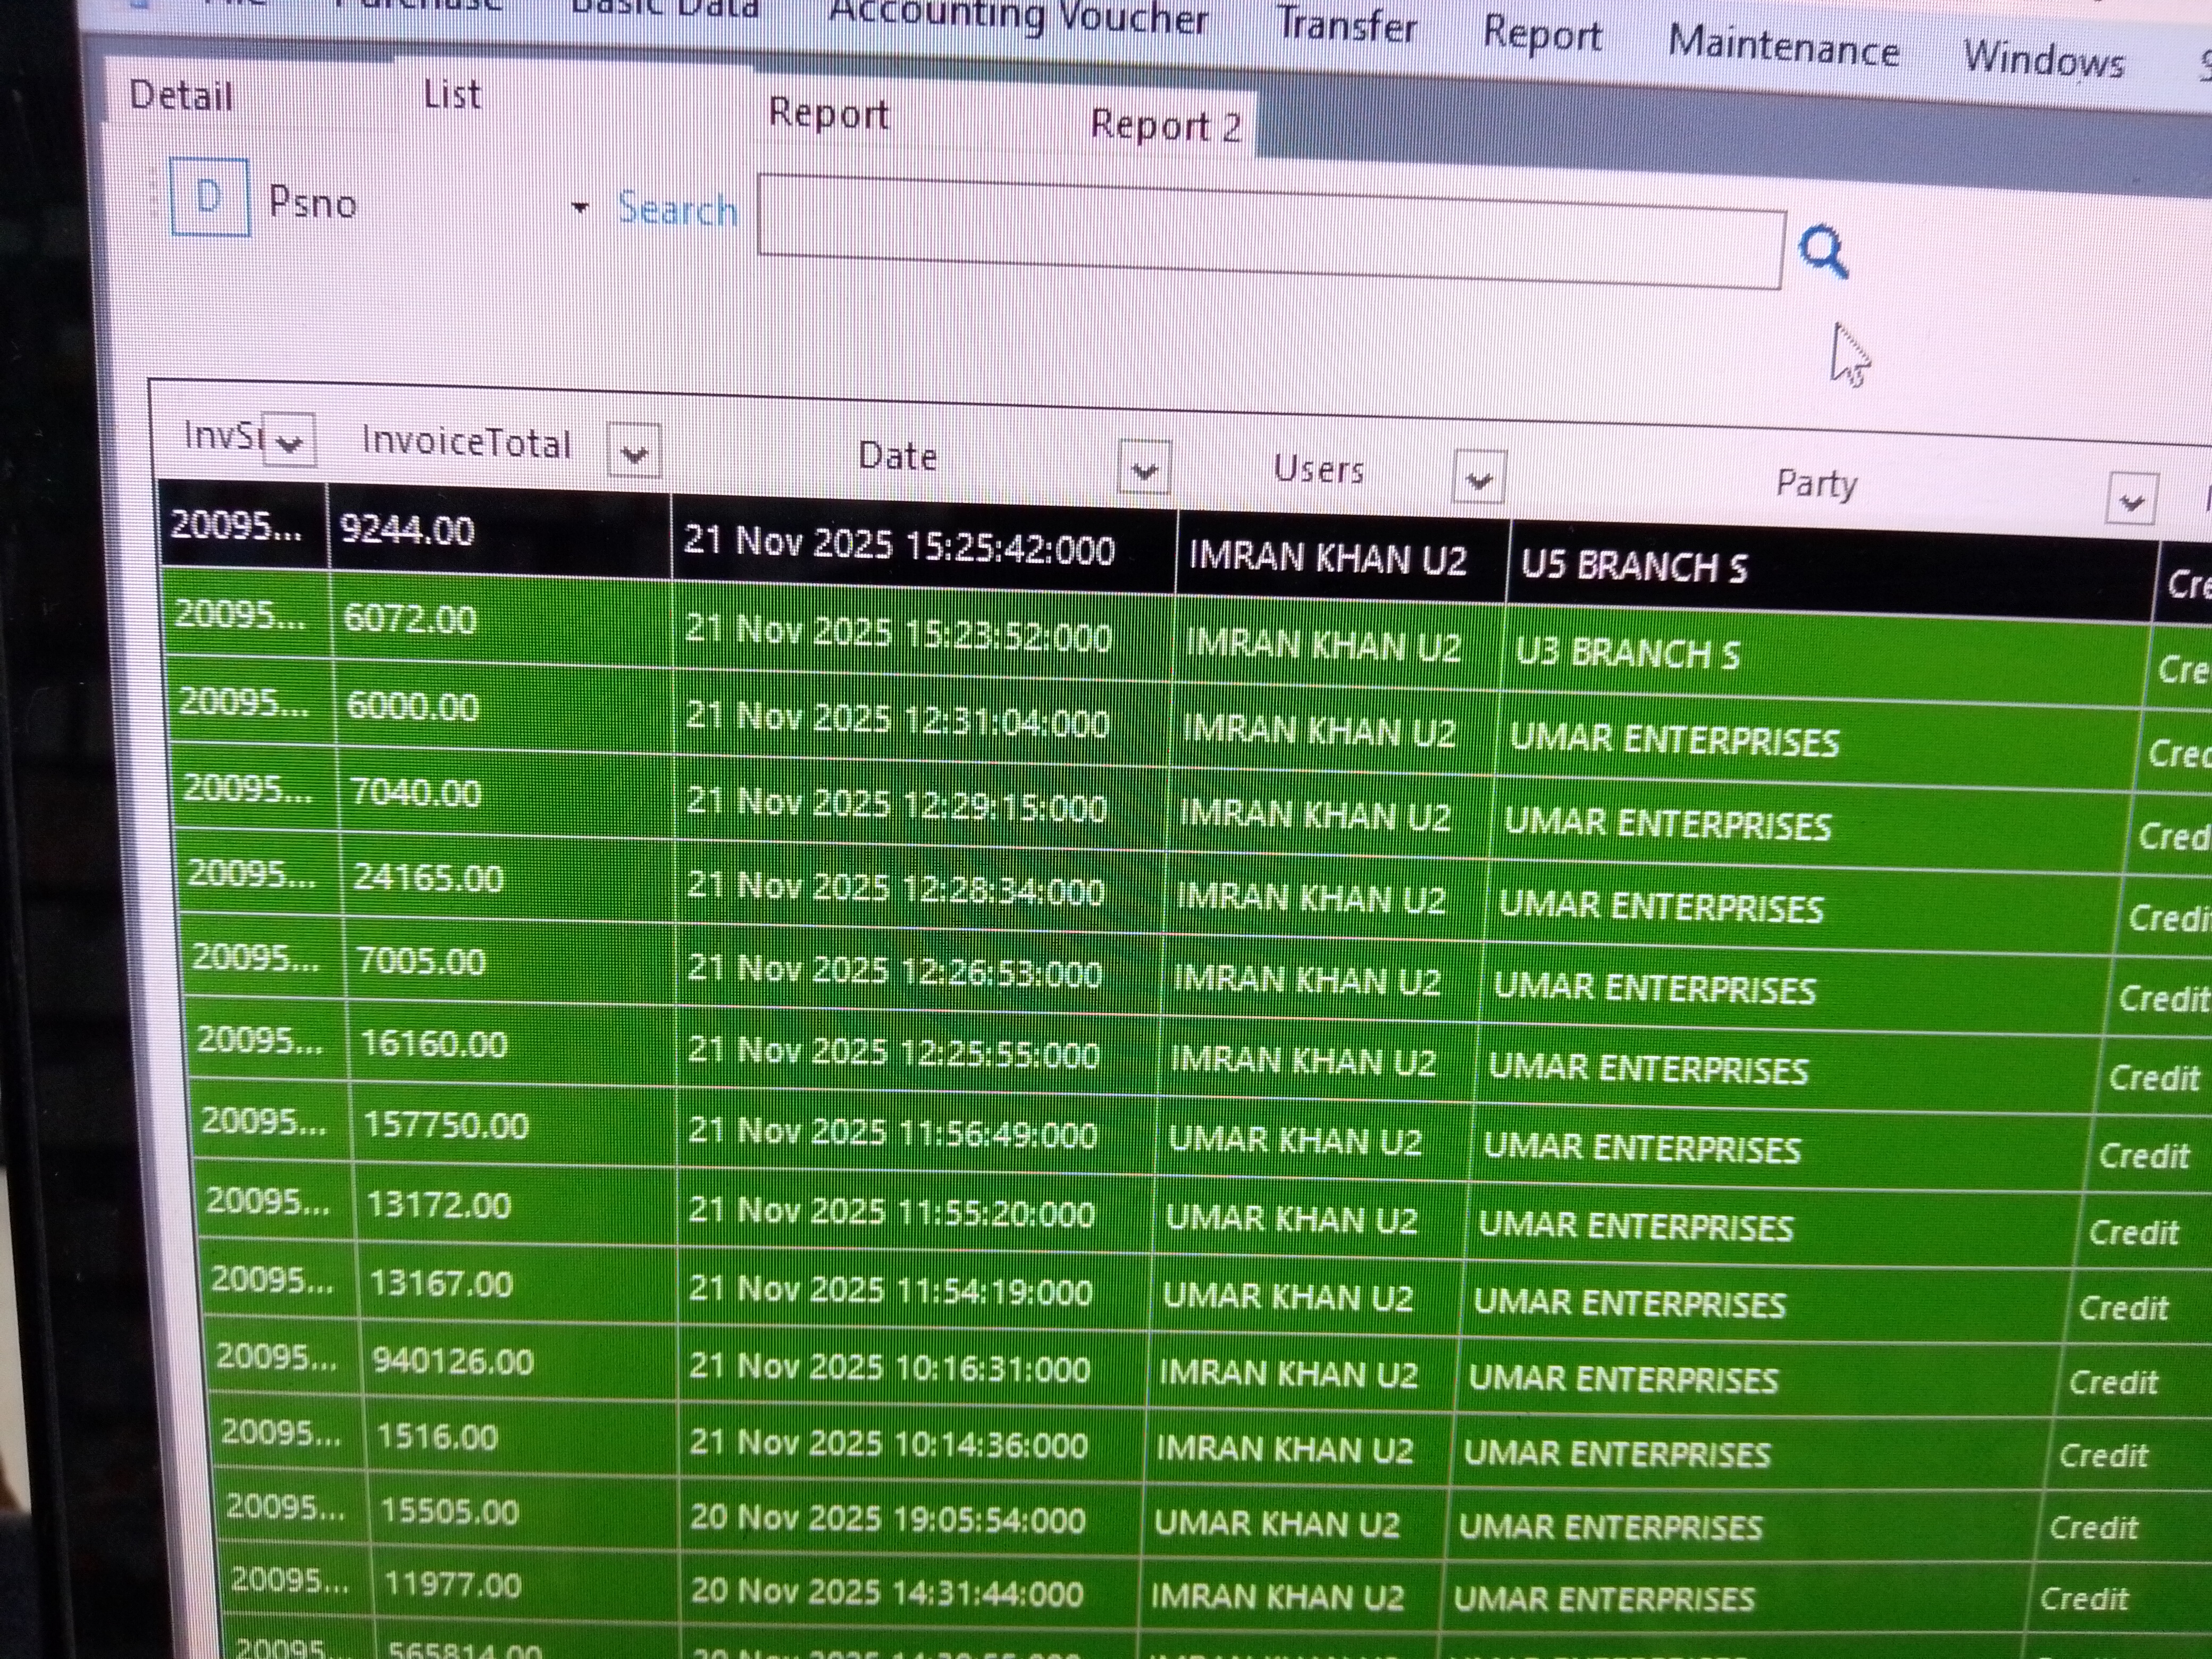This screenshot has width=2212, height=1659.
Task: Open the InvoiceTotal column filter dropdown
Action: pyautogui.click(x=634, y=453)
